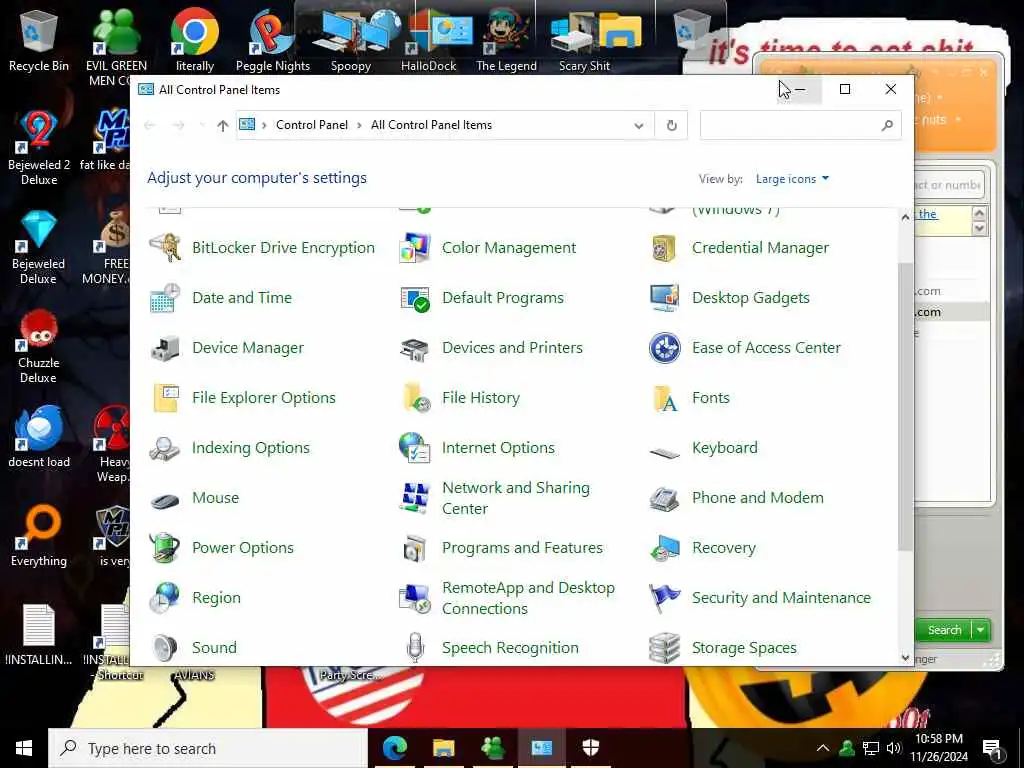This screenshot has height=768, width=1024.
Task: Select the EVIL GREEN MEN desktop shortcut
Action: 116,47
